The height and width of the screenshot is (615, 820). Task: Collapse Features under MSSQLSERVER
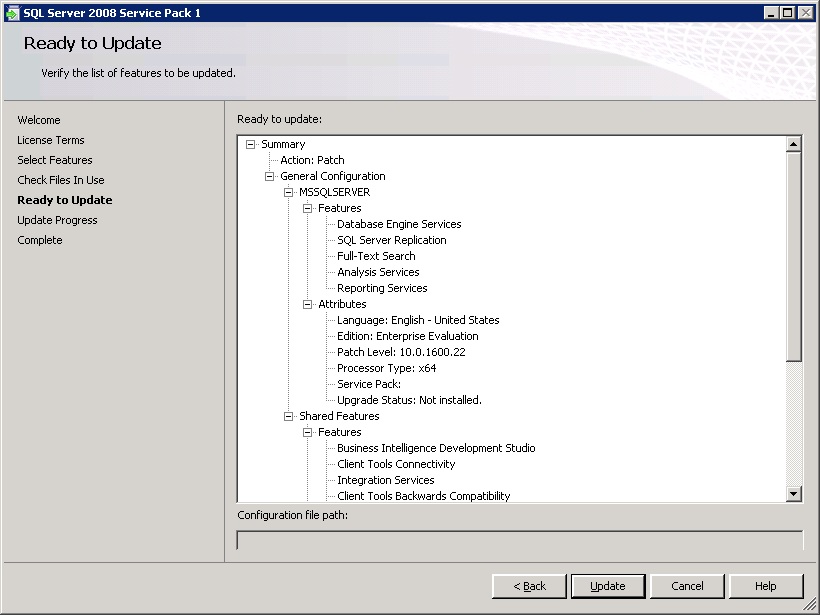tap(308, 208)
